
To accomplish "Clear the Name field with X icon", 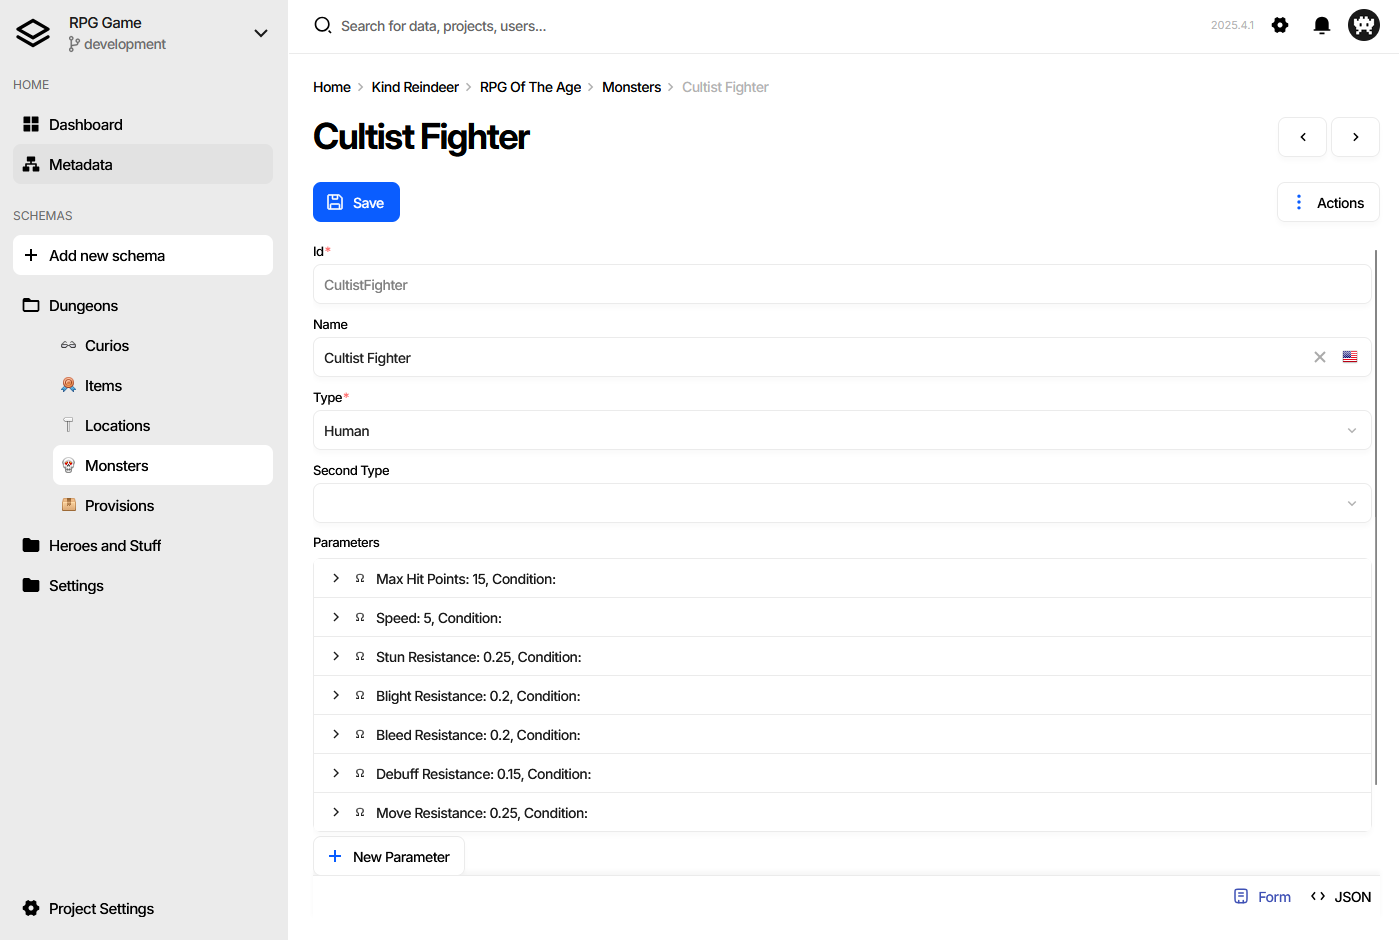I will 1320,357.
